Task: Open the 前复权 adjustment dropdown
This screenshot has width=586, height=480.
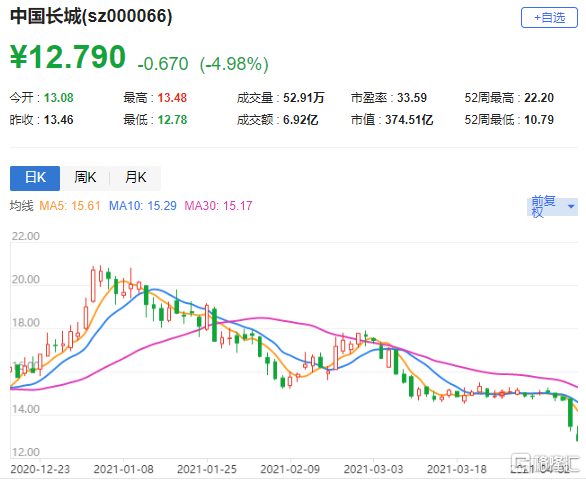Action: pyautogui.click(x=552, y=207)
